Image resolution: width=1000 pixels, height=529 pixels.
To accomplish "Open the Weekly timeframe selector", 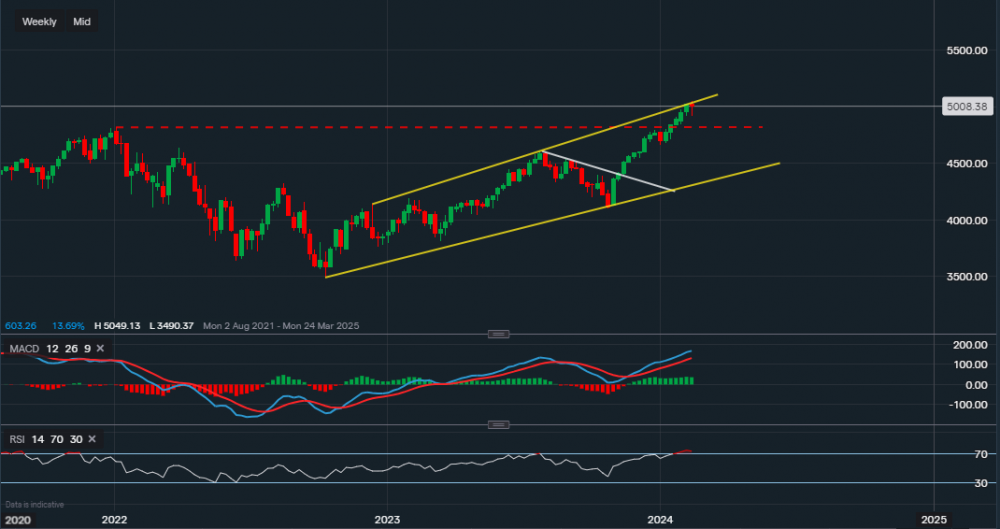I will click(x=39, y=21).
